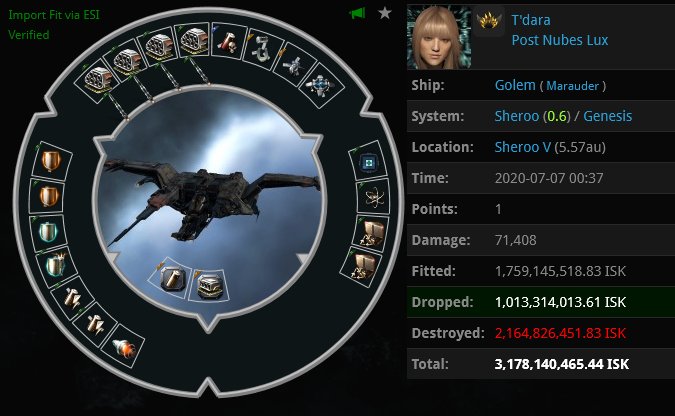Click the top bronze shield hardener module
675x416 pixels.
tap(50, 161)
